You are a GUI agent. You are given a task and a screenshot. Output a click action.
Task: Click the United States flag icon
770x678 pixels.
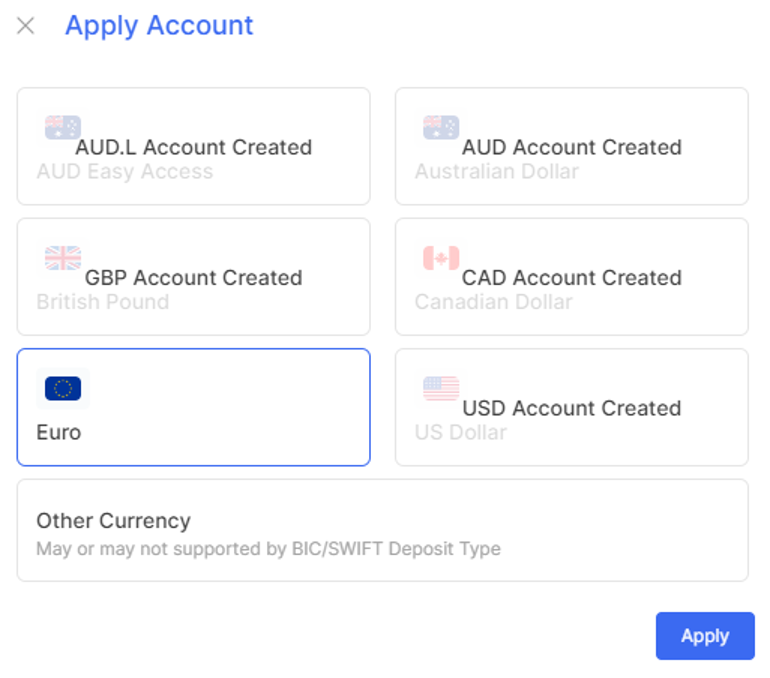(441, 388)
